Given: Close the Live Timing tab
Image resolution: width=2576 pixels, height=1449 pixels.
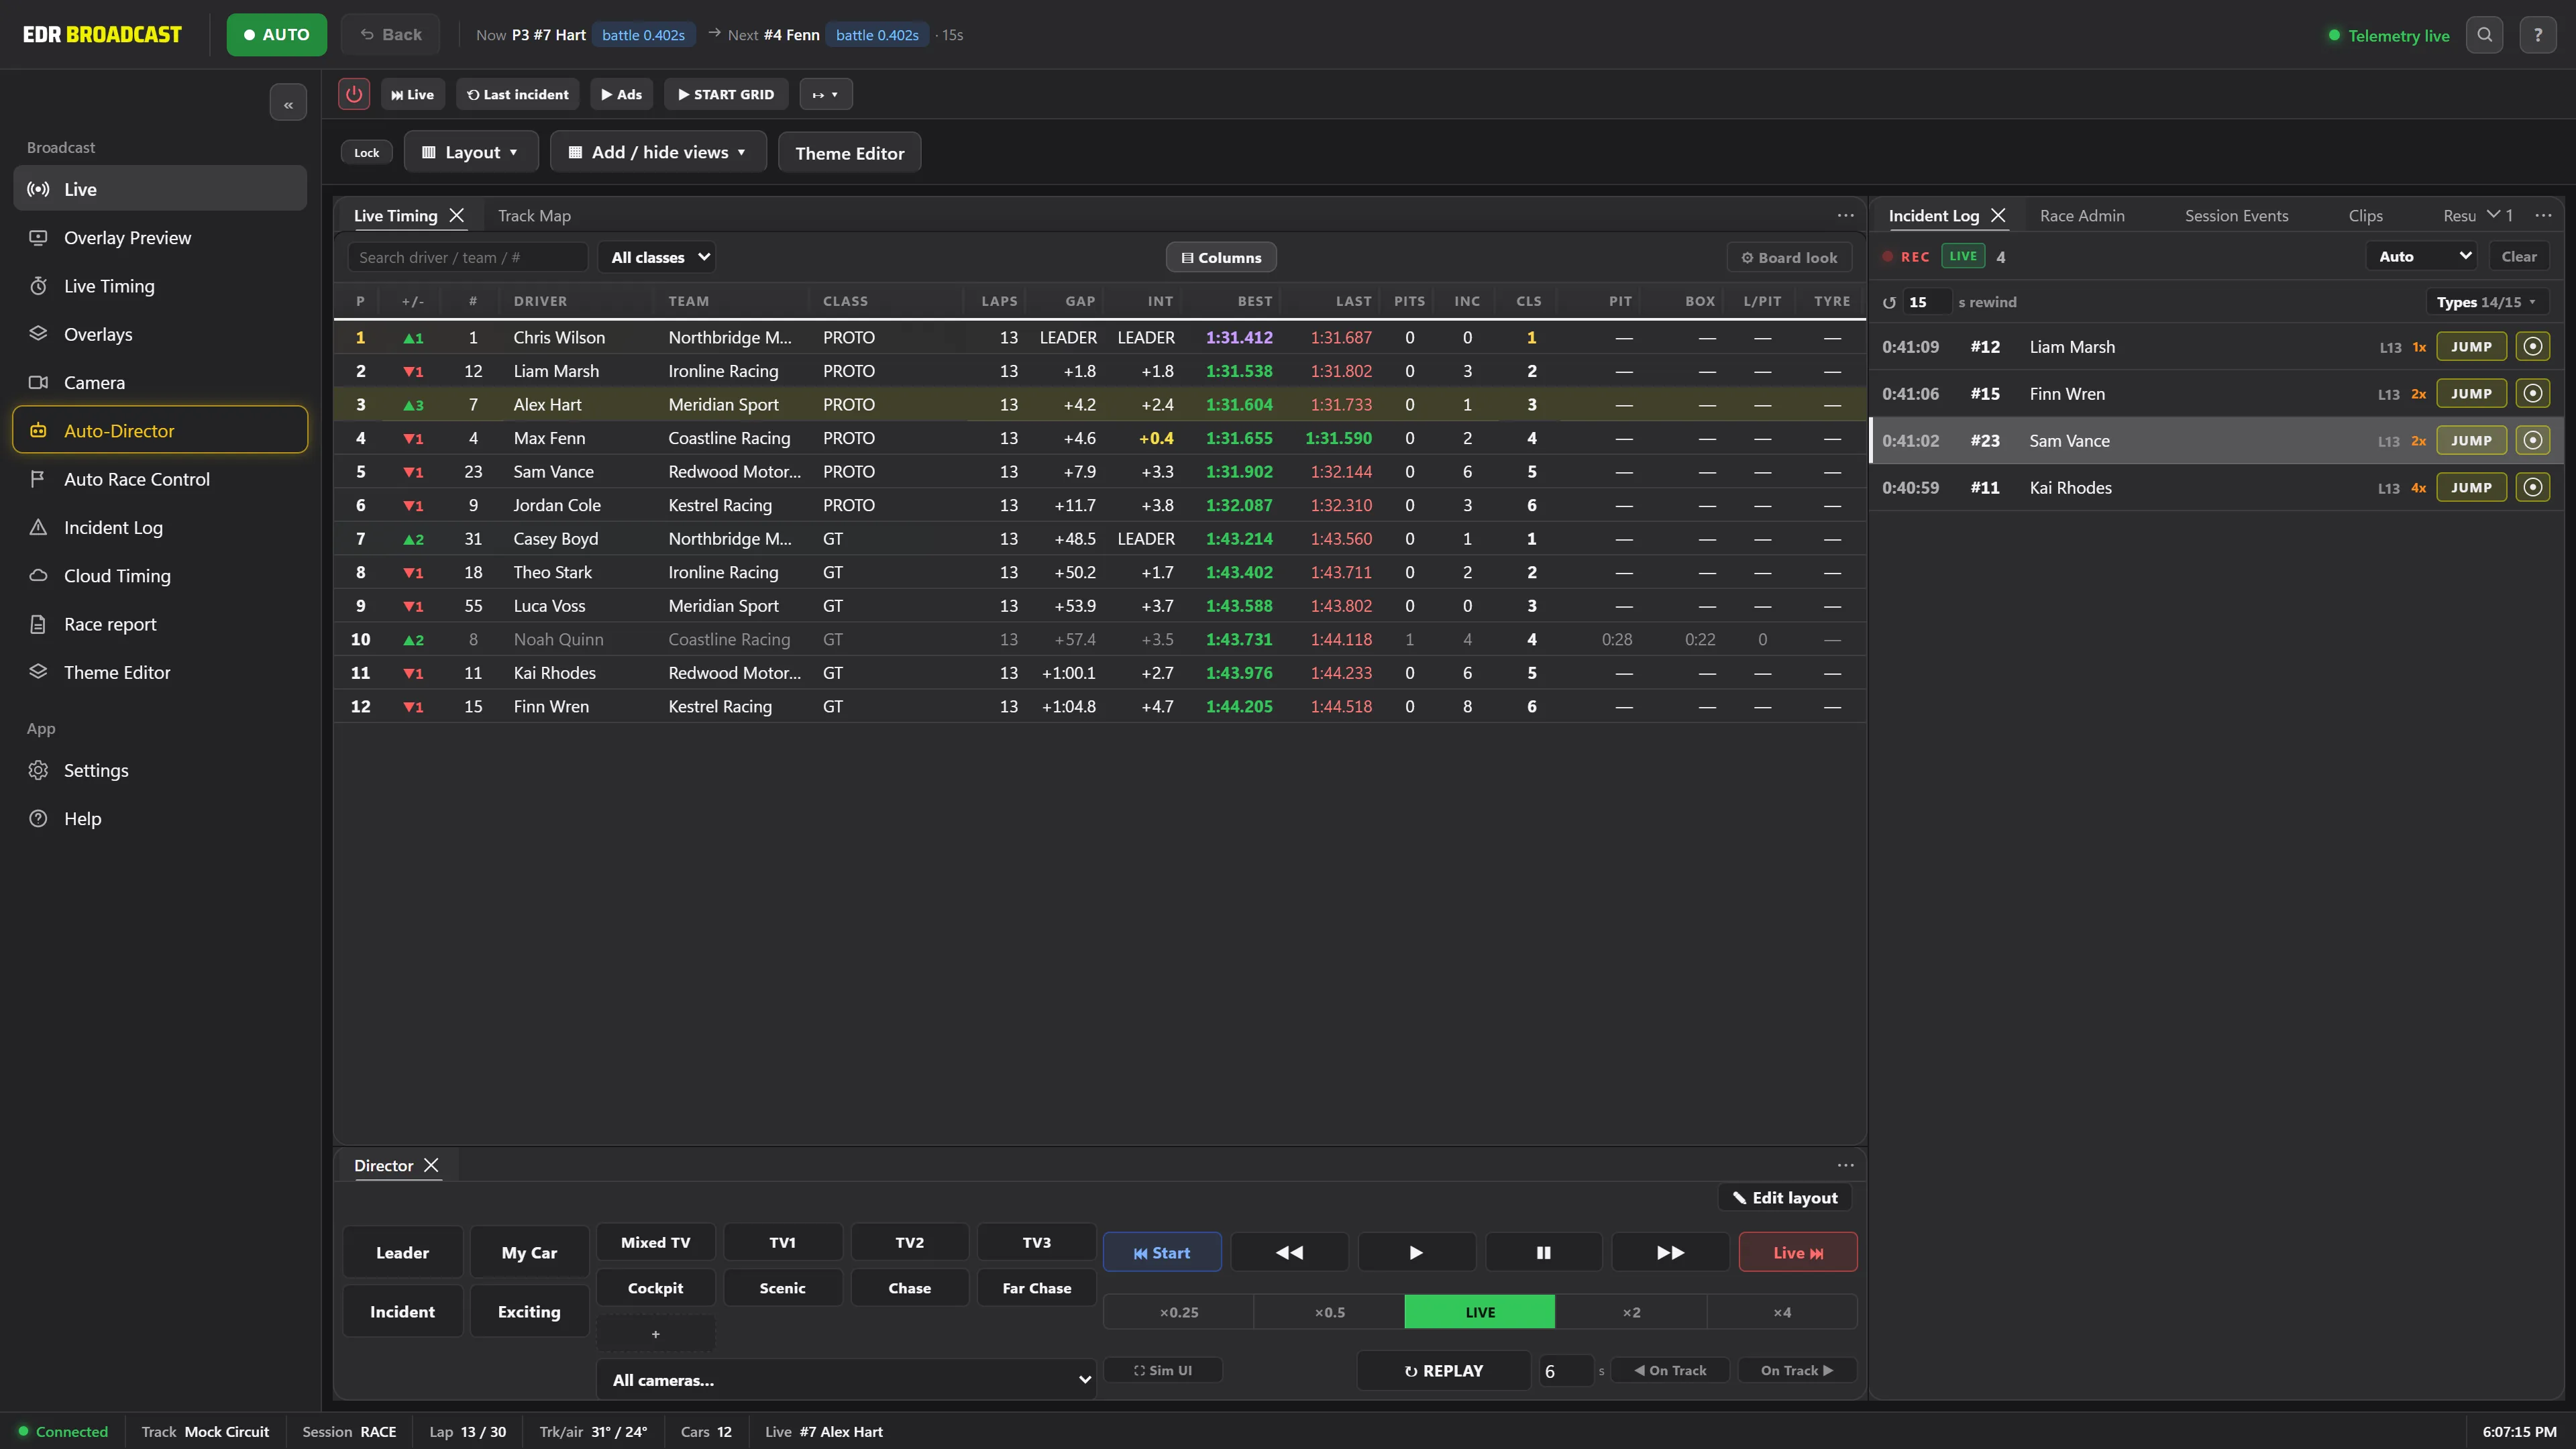Looking at the screenshot, I should click(x=457, y=215).
